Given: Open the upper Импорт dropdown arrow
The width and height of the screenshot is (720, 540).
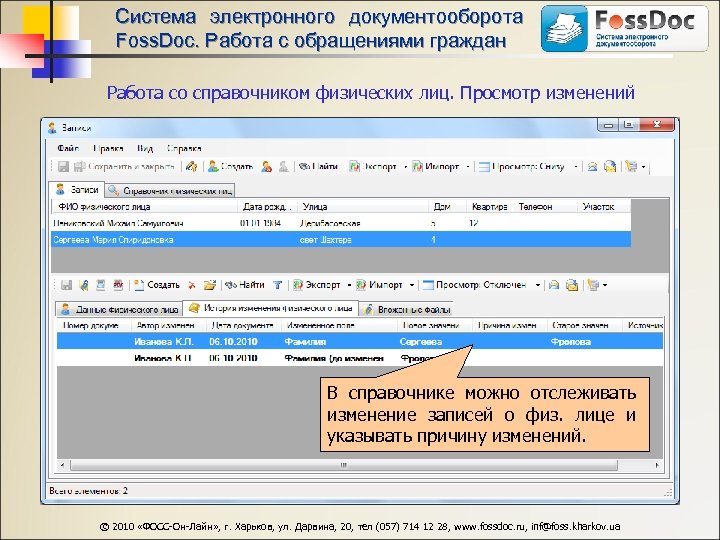Looking at the screenshot, I should 467,167.
